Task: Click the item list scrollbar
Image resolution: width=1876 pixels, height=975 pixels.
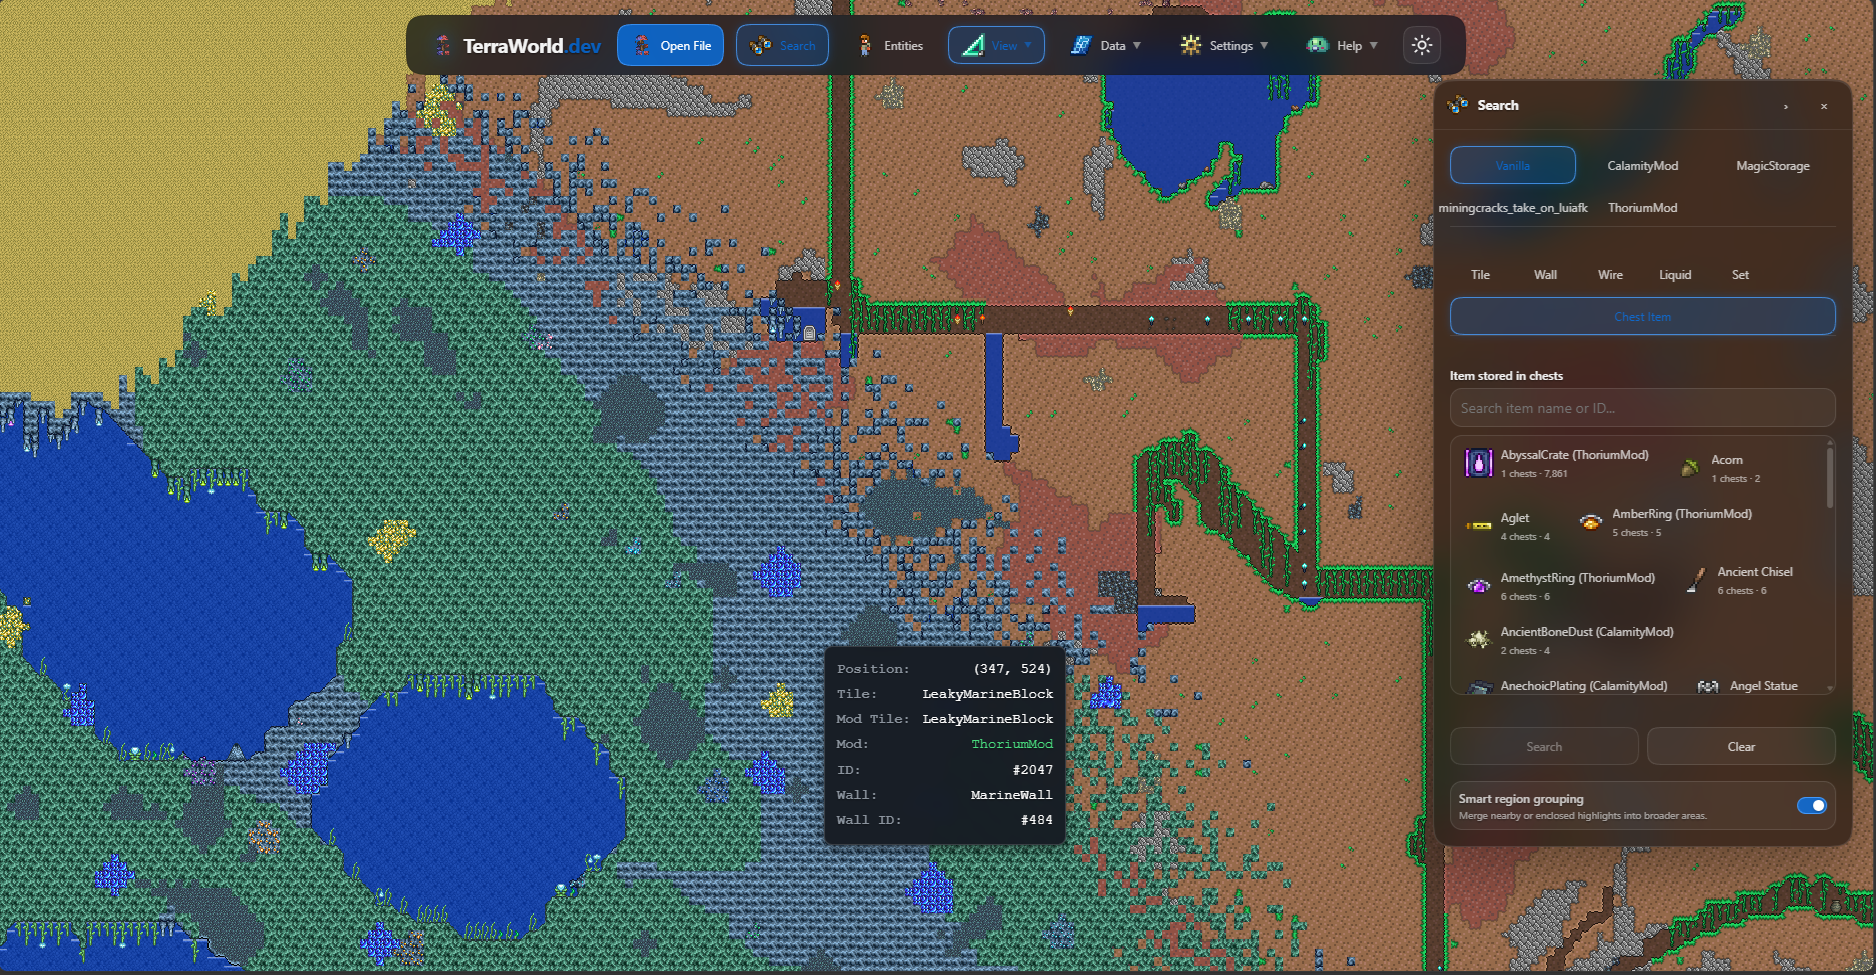Action: [1830, 477]
